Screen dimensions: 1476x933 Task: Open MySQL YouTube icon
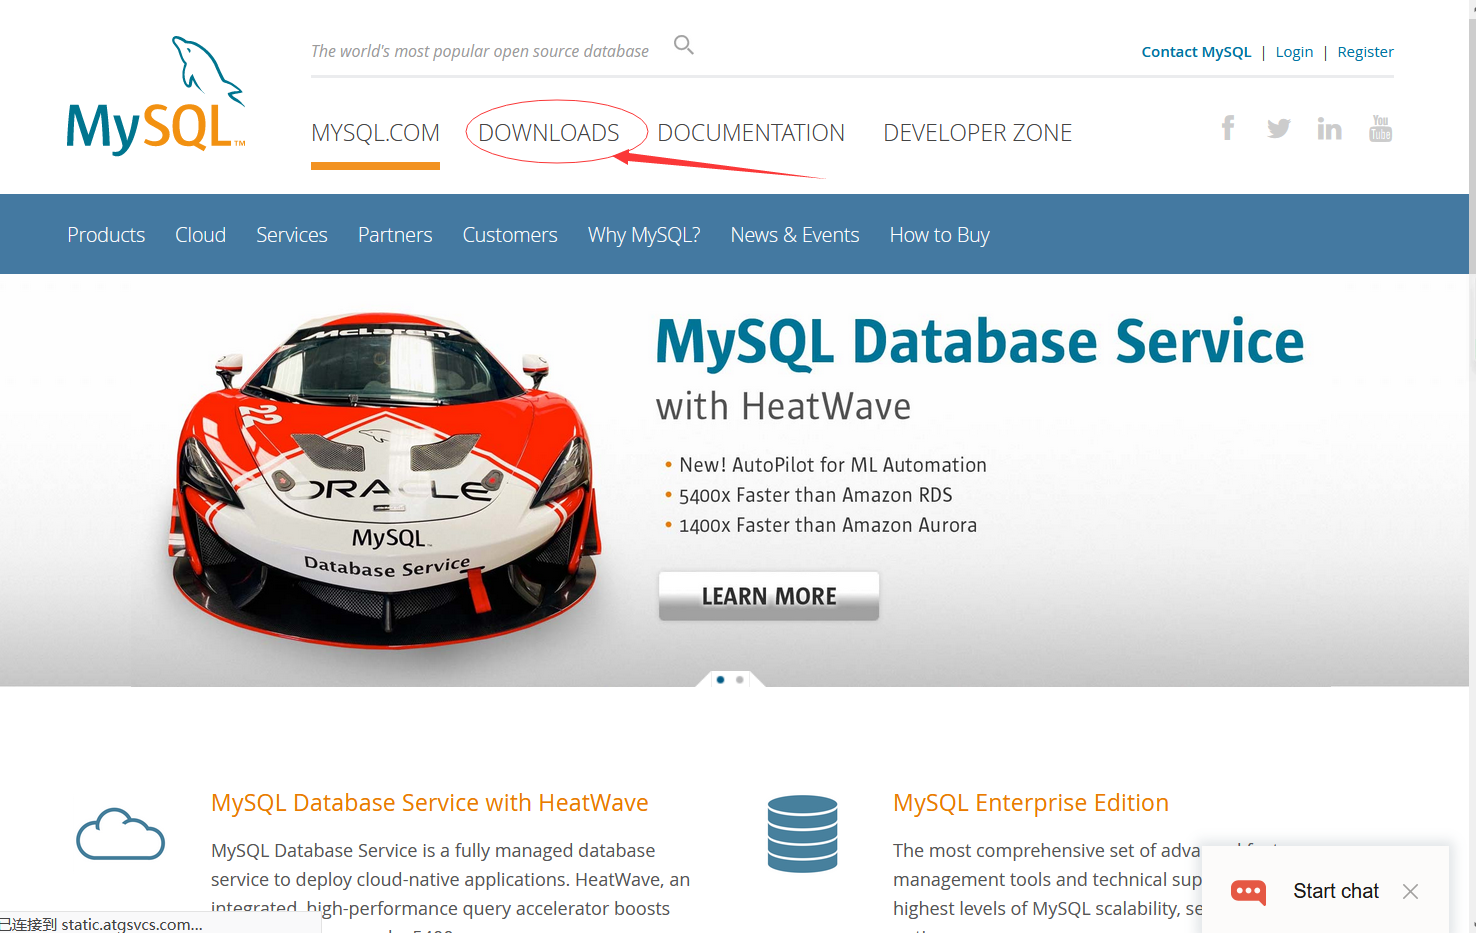(x=1380, y=128)
